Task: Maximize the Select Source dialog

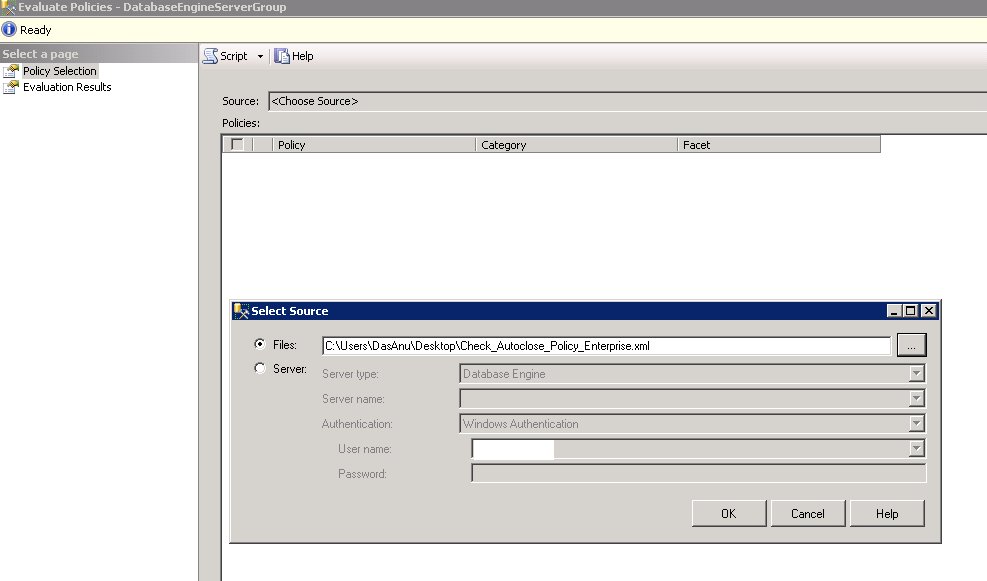Action: pos(911,311)
